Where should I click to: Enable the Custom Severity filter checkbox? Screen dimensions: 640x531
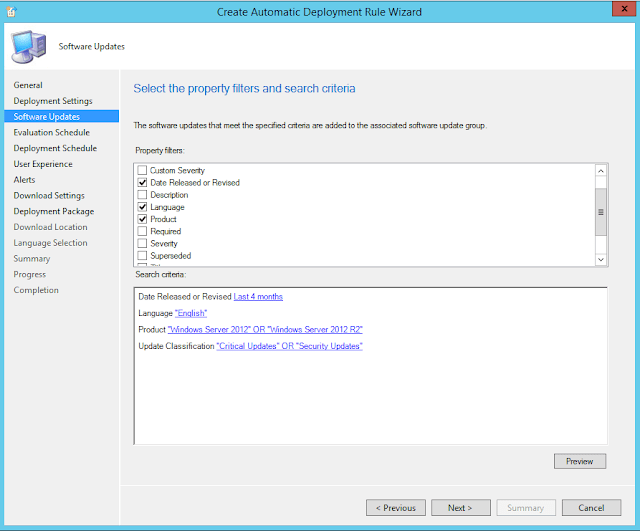pos(142,171)
